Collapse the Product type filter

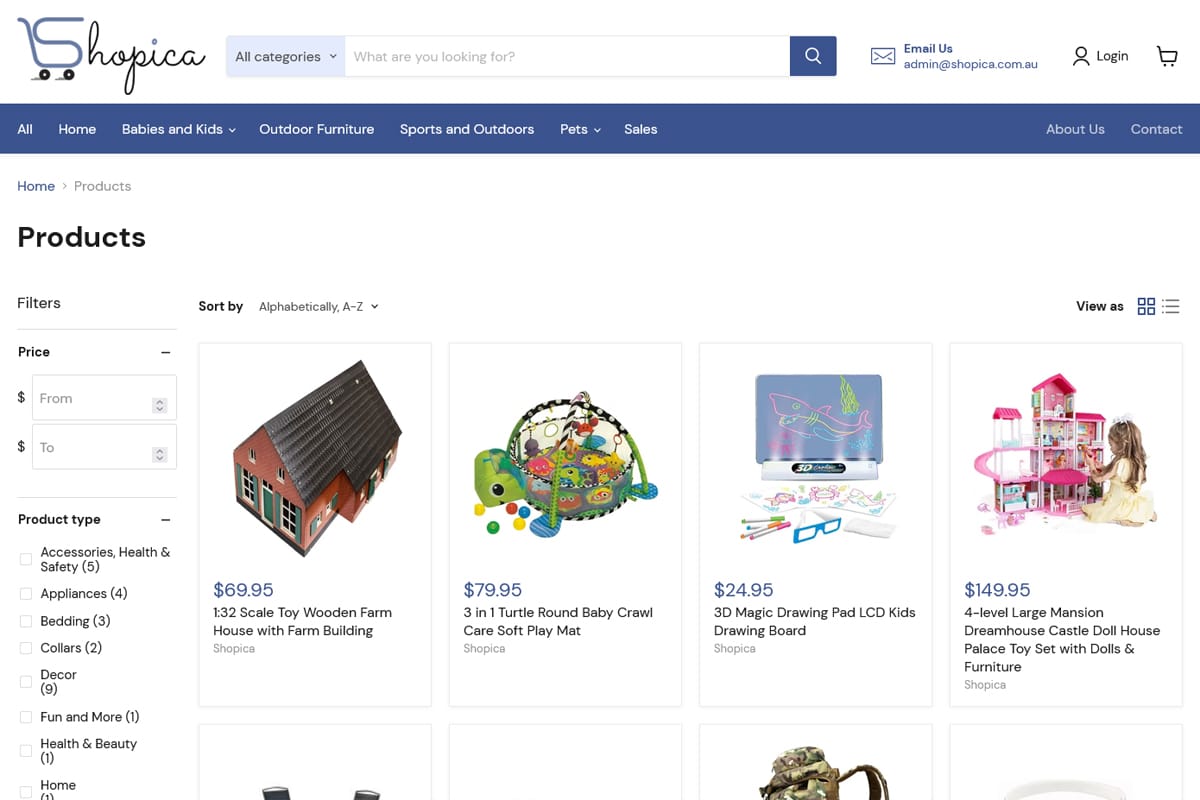click(x=166, y=520)
